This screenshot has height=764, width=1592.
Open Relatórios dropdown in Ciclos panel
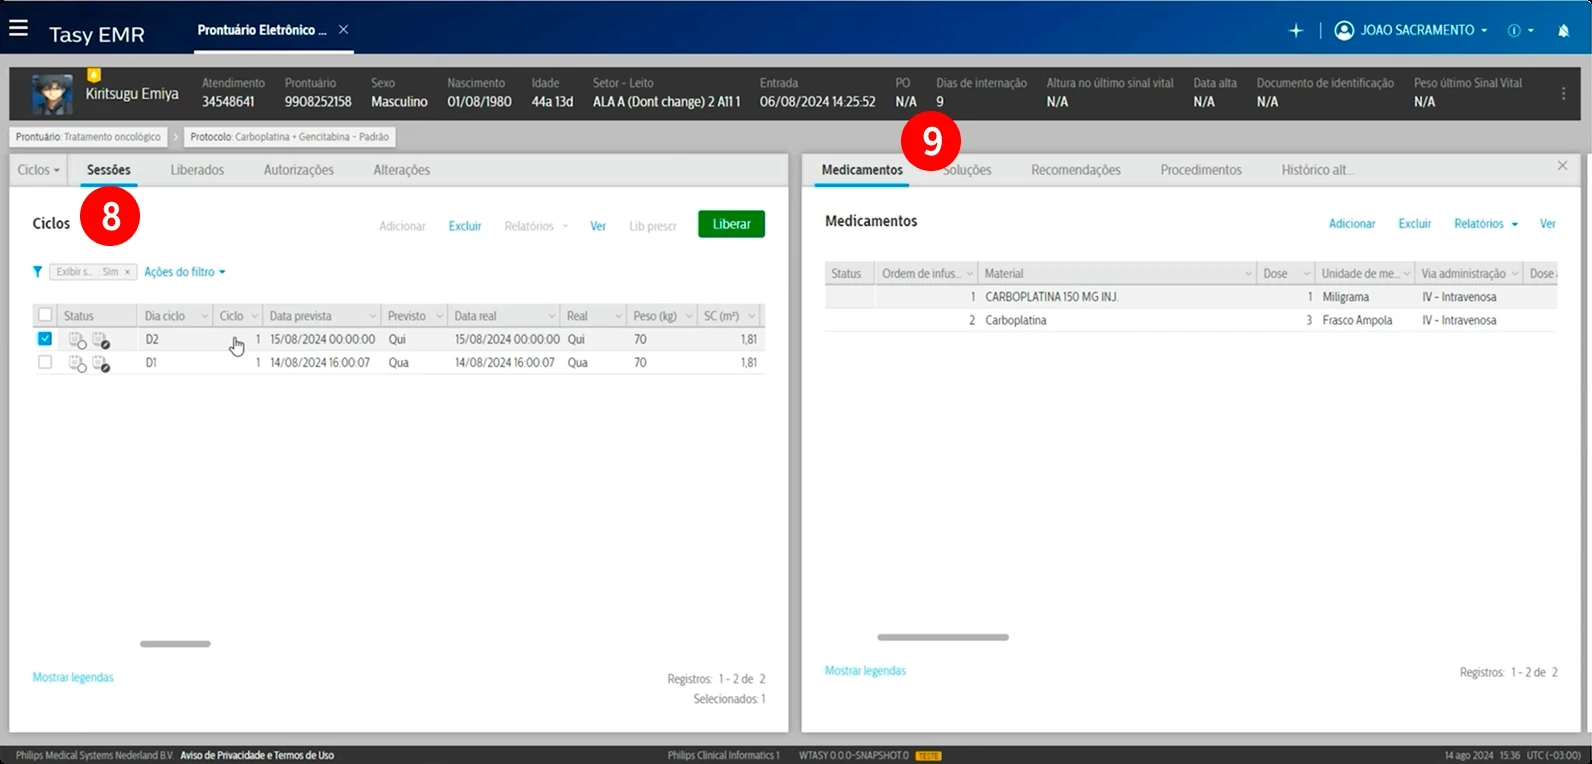coord(536,227)
